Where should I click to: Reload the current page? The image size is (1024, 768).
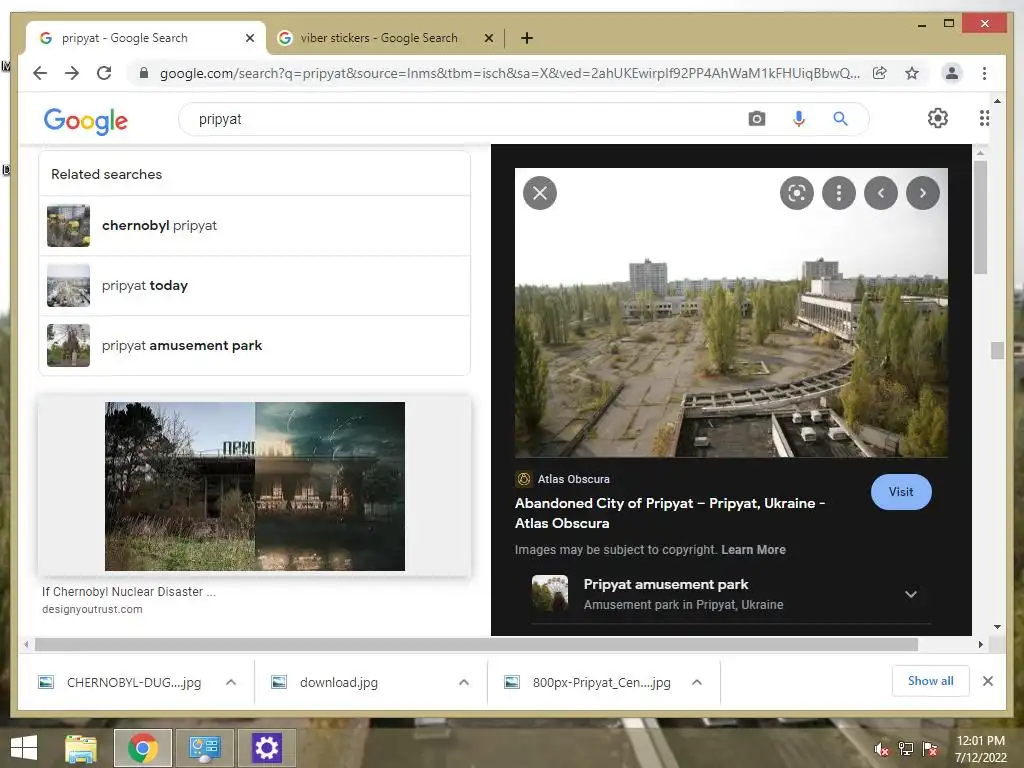pyautogui.click(x=104, y=73)
